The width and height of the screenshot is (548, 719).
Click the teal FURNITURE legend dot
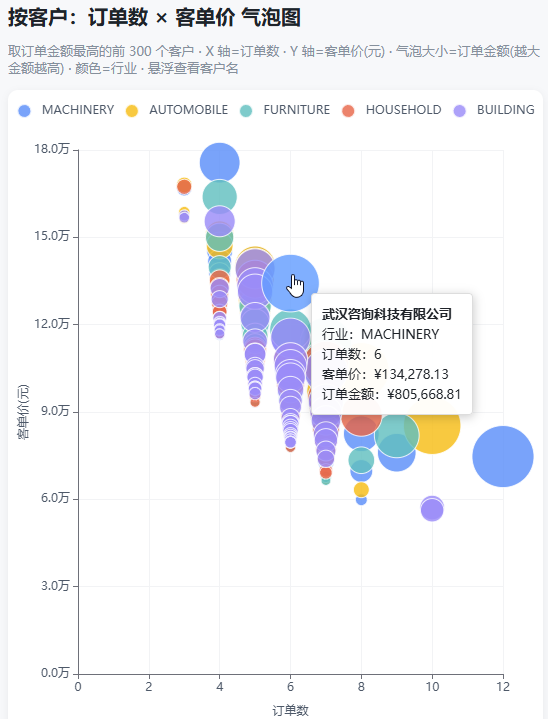point(246,111)
